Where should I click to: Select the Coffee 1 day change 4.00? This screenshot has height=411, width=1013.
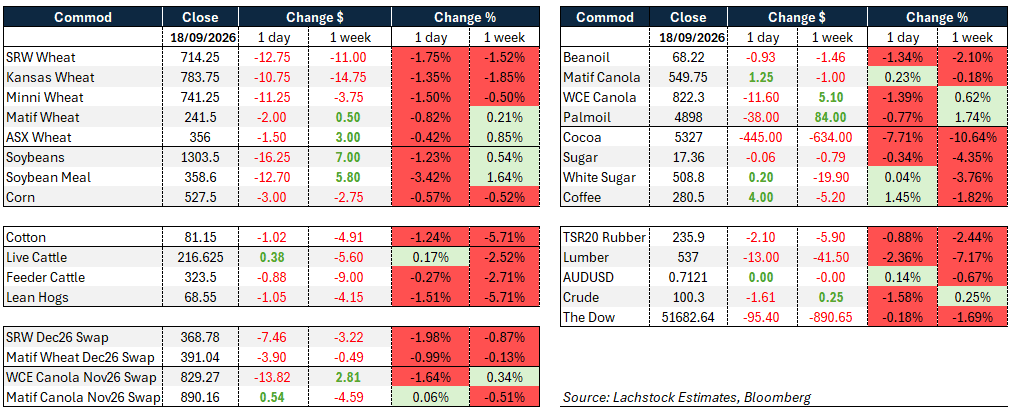click(763, 198)
